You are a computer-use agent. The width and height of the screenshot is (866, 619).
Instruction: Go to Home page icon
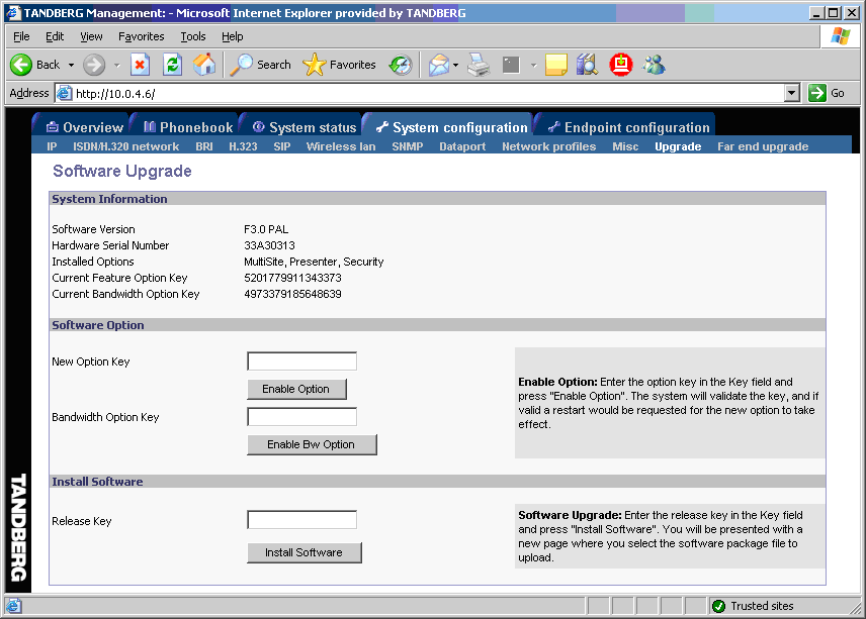[204, 65]
